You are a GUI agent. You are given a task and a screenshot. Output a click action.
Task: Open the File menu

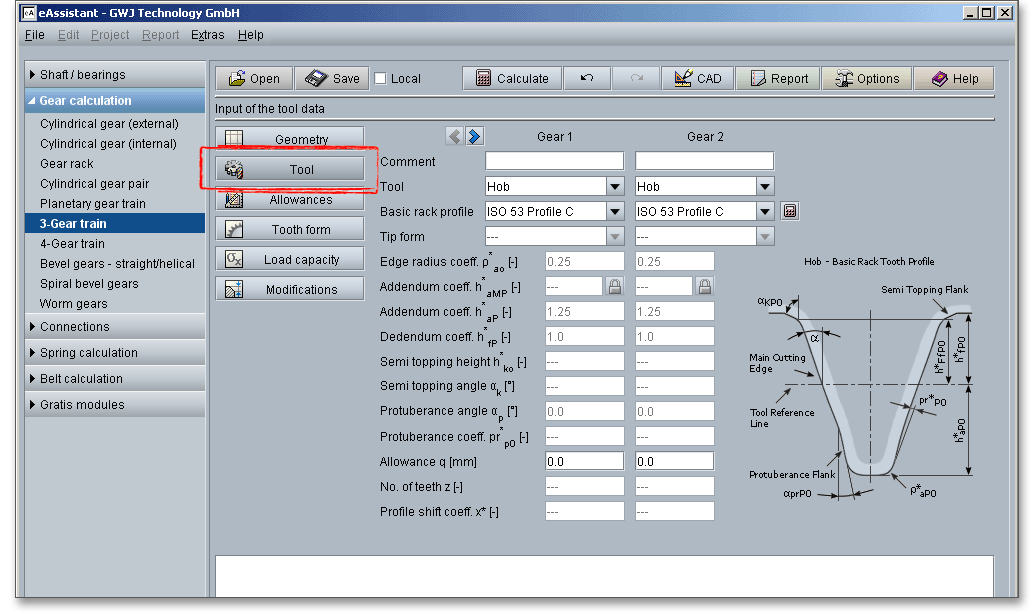[x=34, y=35]
